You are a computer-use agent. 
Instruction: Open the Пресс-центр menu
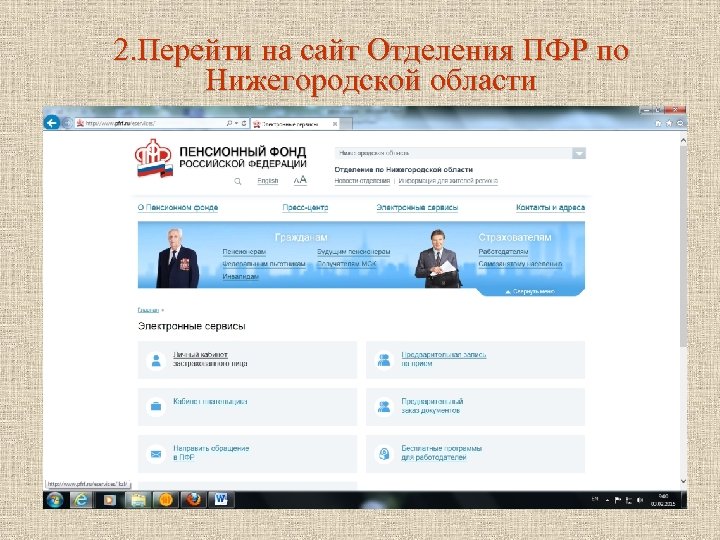click(x=305, y=208)
